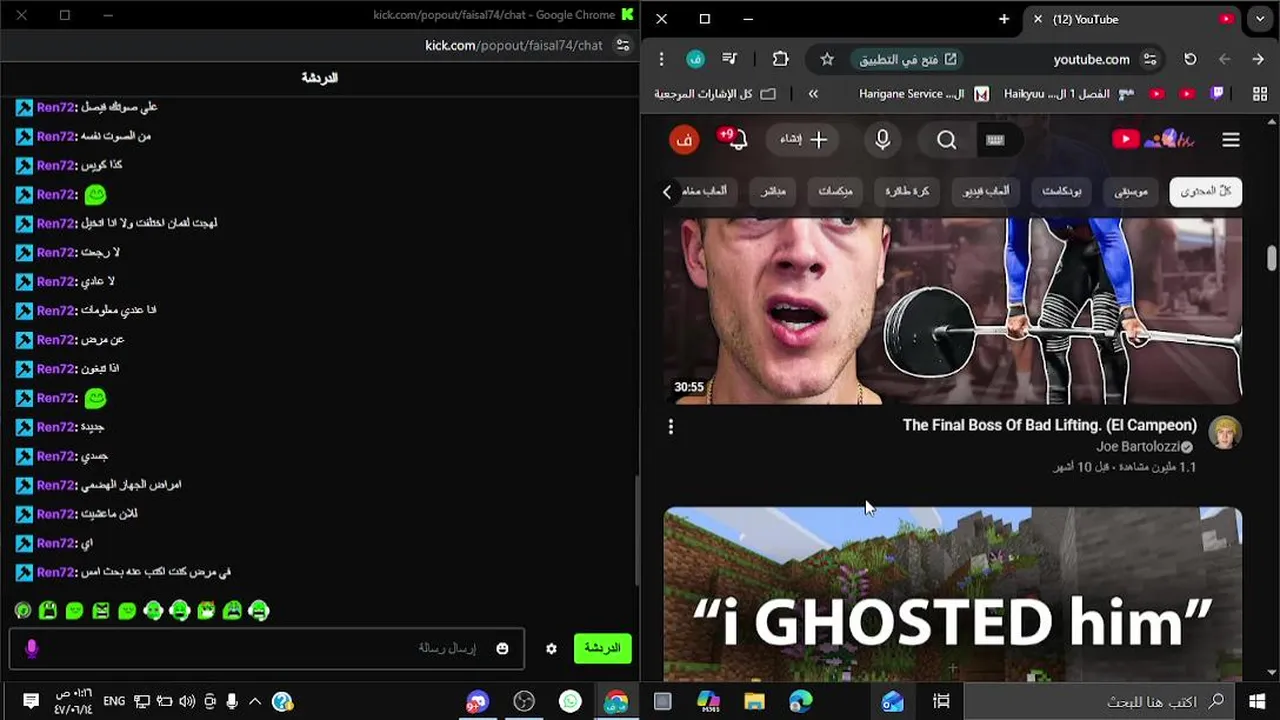Select the 'ألعاب فيديو' filter chip
This screenshot has width=1280, height=720.
986,192
